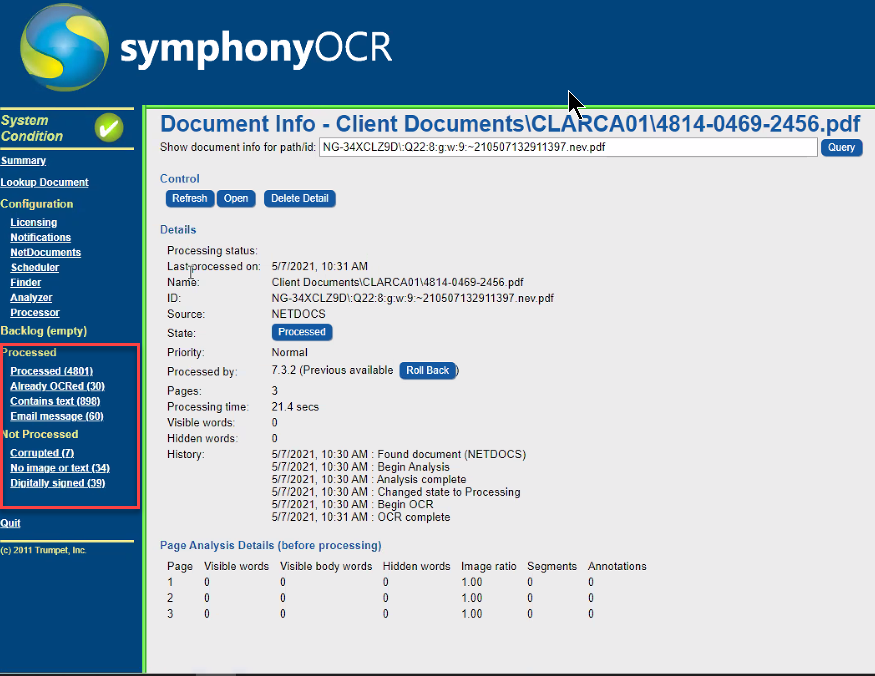
Task: Click the 'Found document (NETDOCS)' history entry
Action: click(x=451, y=454)
